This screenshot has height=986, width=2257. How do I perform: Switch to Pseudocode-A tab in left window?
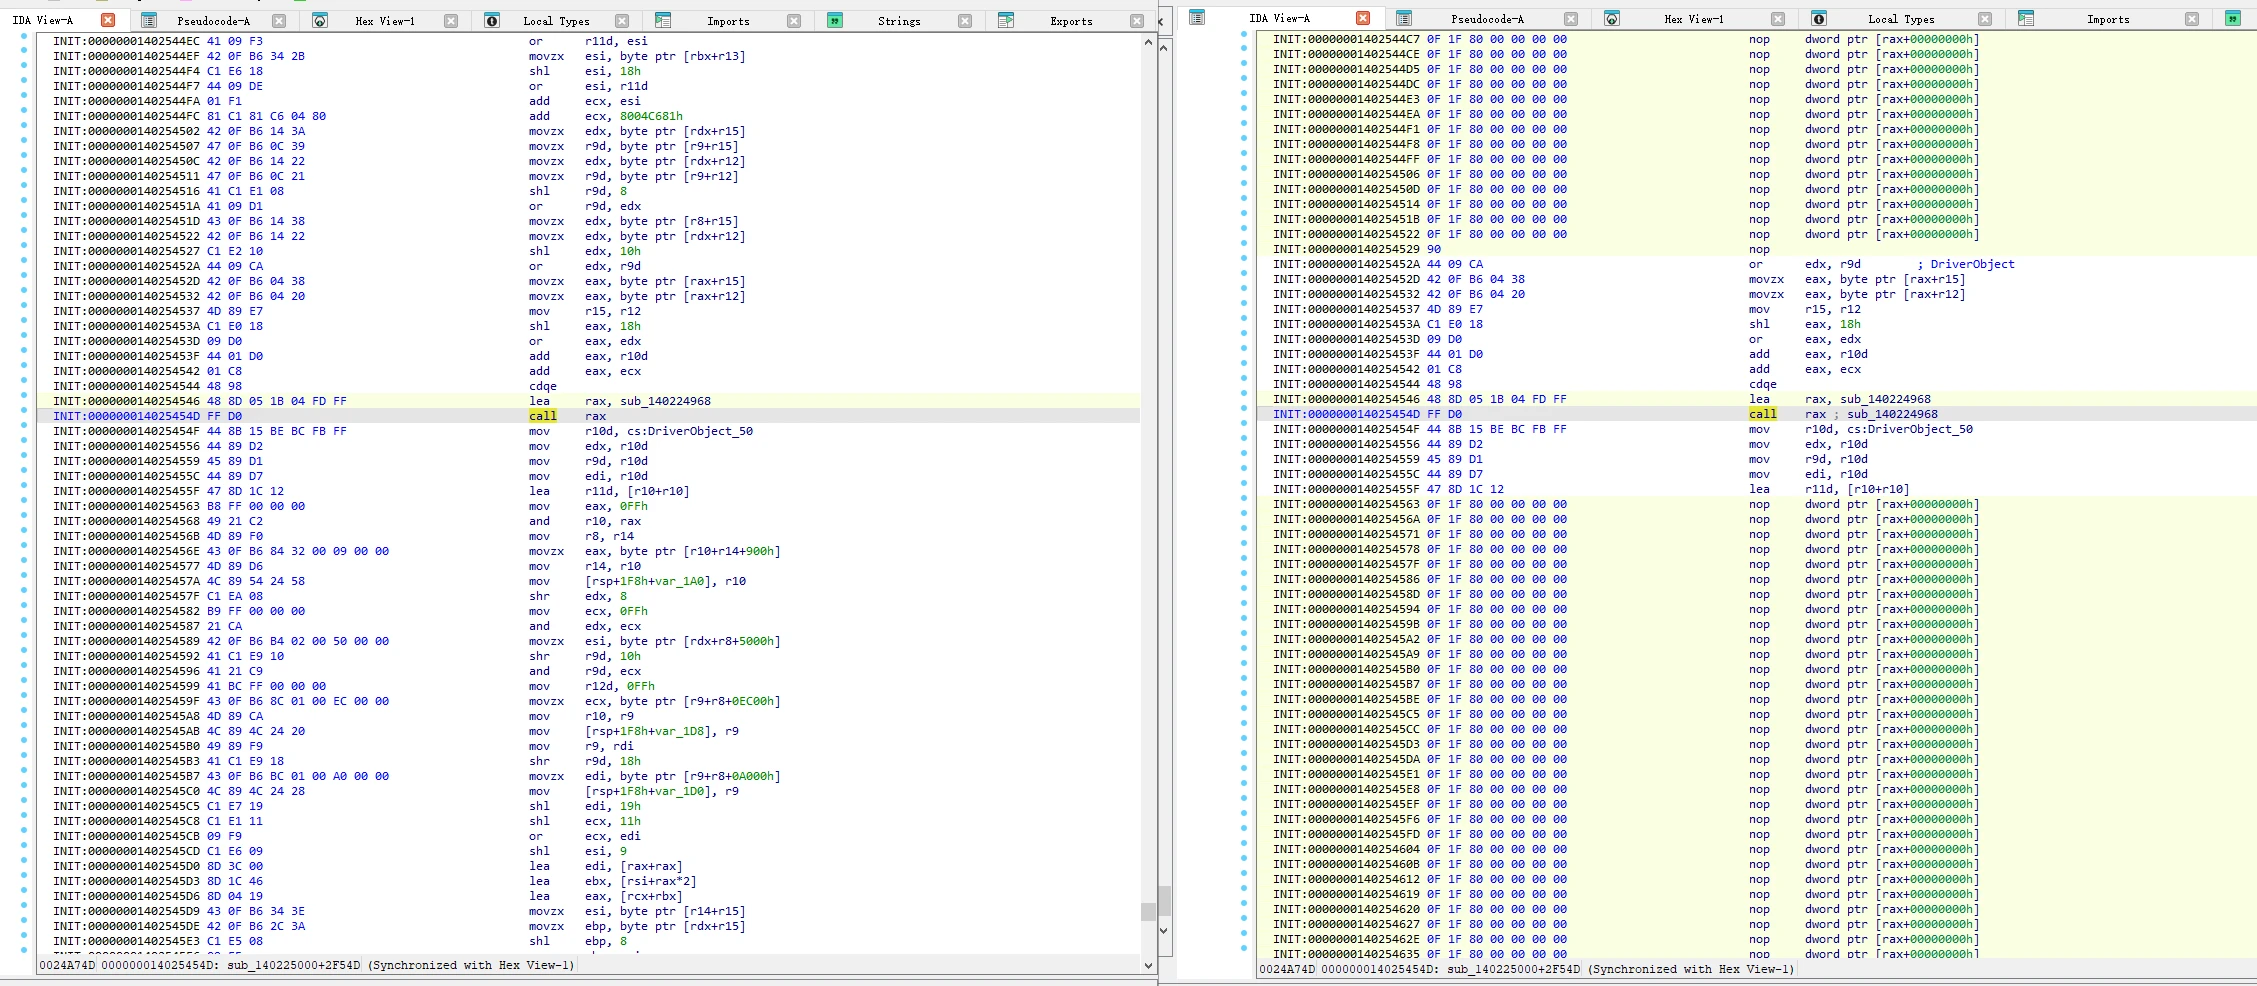[214, 21]
